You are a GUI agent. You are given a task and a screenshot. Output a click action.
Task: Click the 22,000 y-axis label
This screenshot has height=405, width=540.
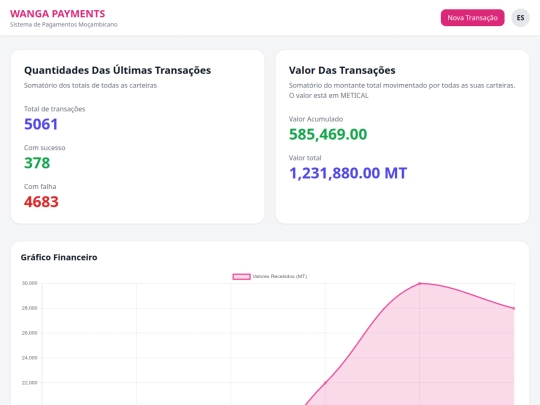click(29, 383)
